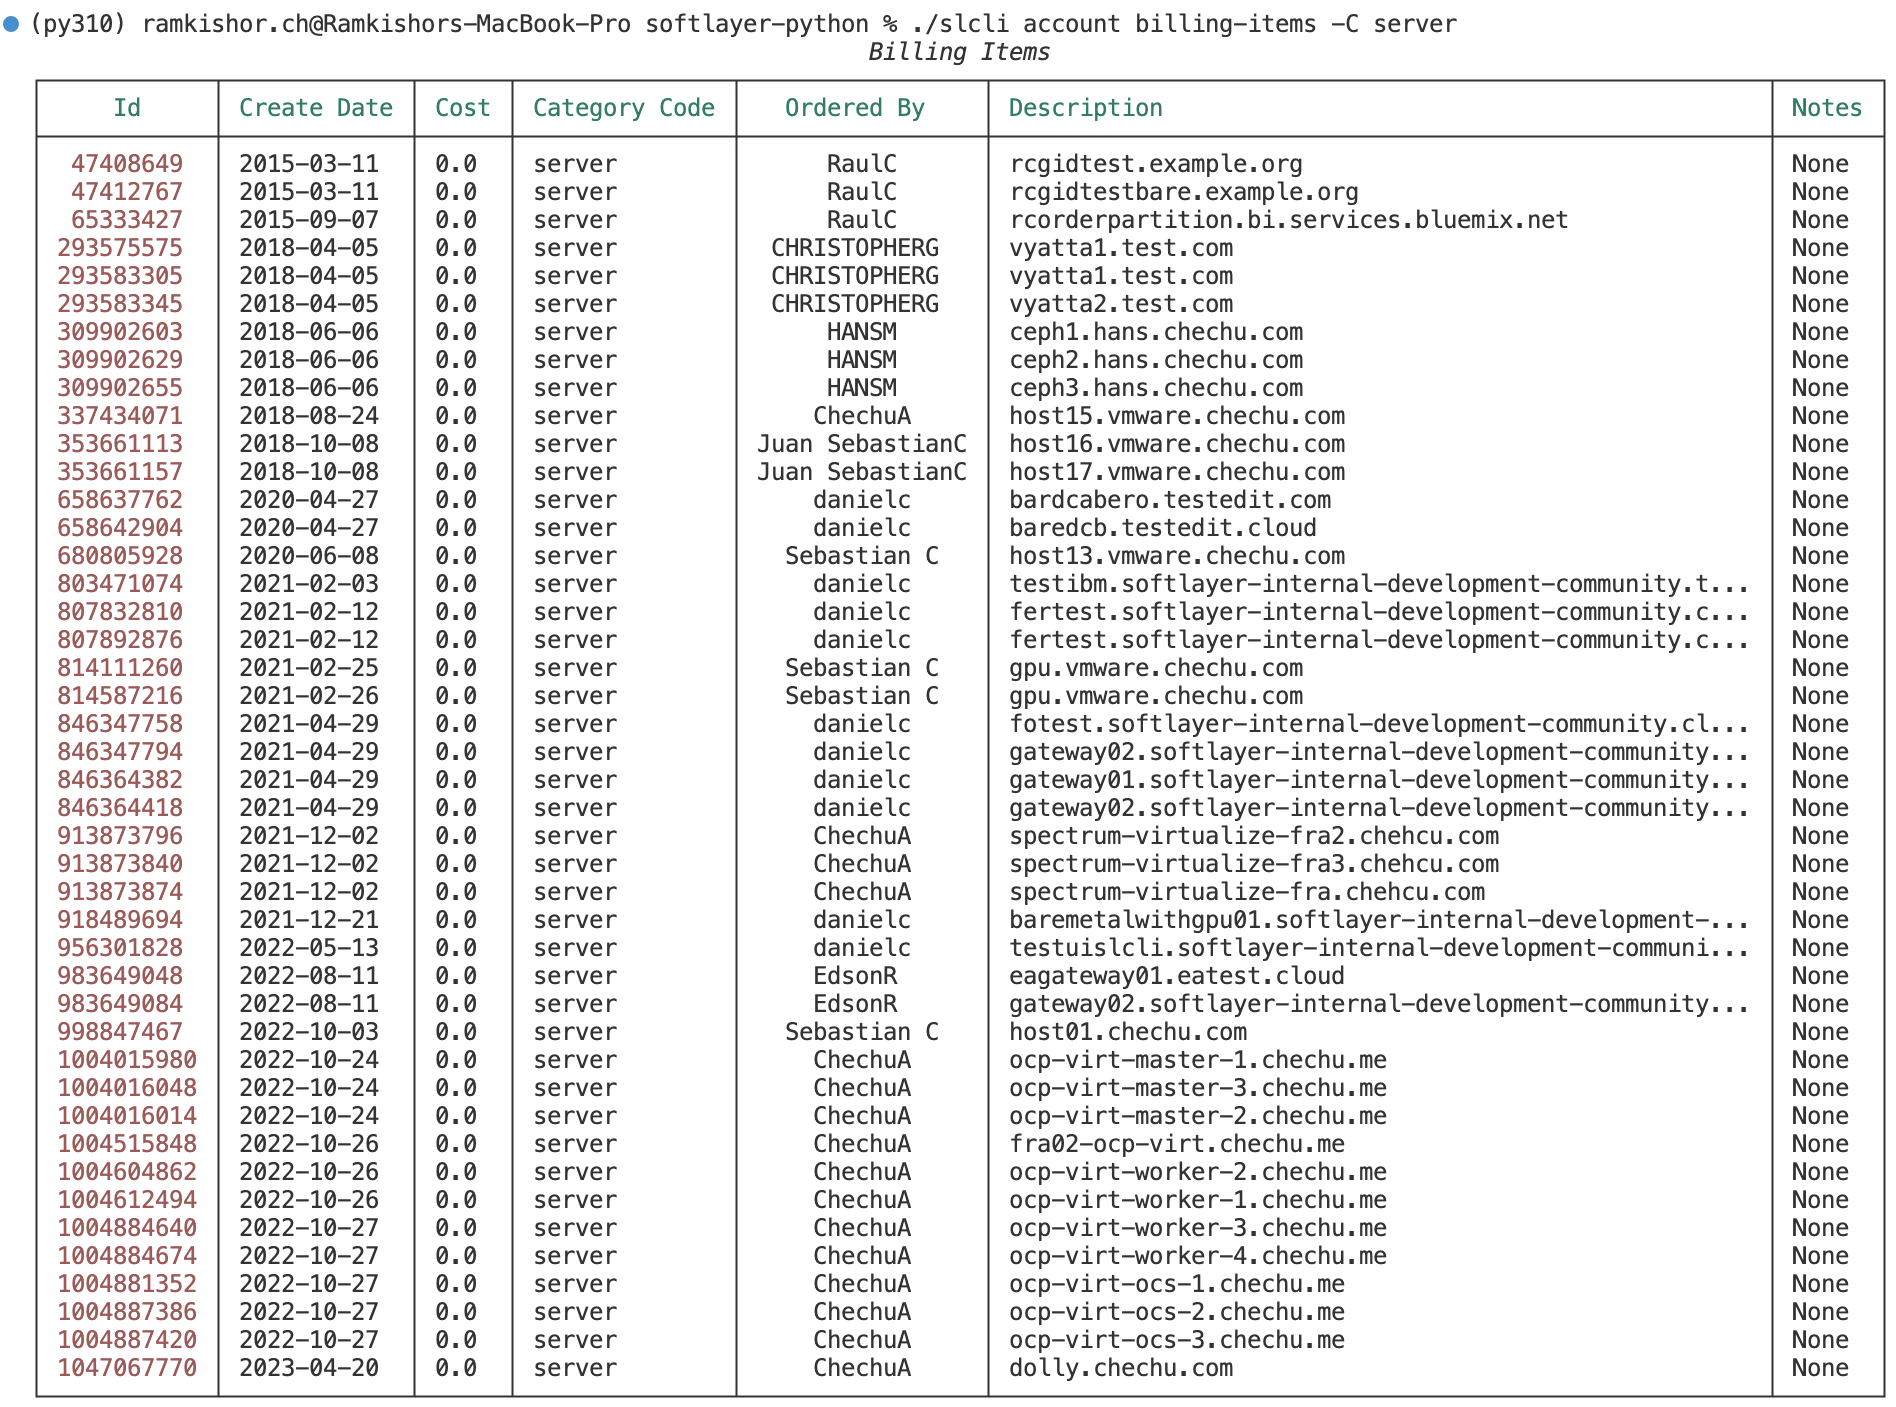This screenshot has width=1896, height=1407.
Task: Click description rcorderpartition.bi.services.bluemix.net
Action: point(1289,220)
